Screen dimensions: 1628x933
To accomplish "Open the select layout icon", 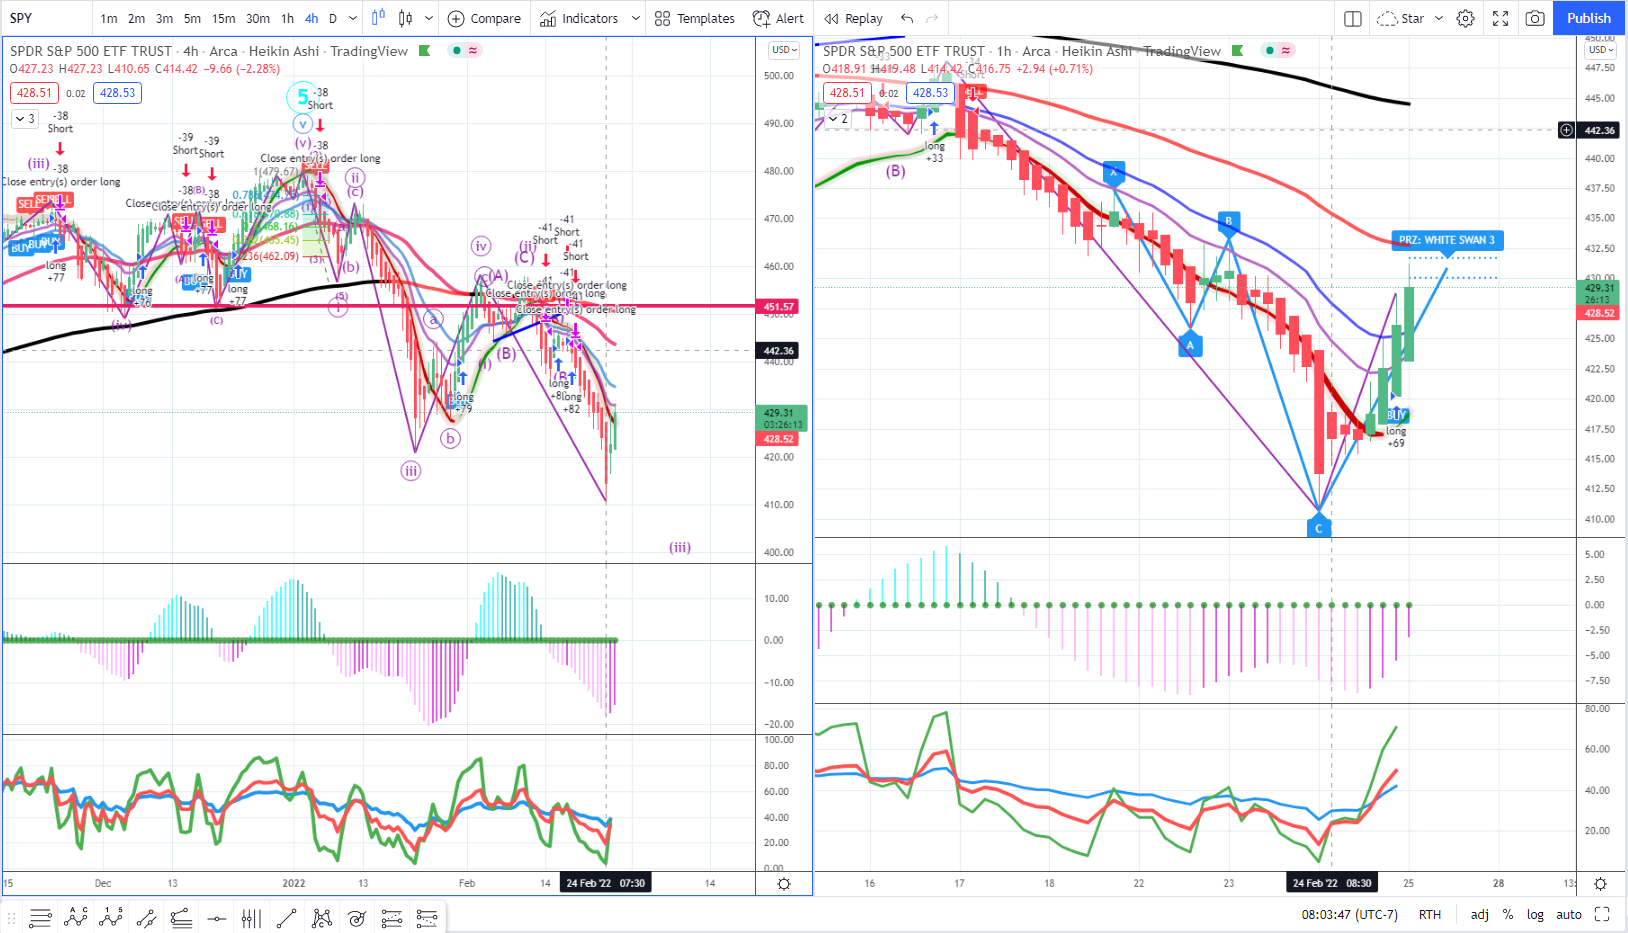I will 1353,18.
